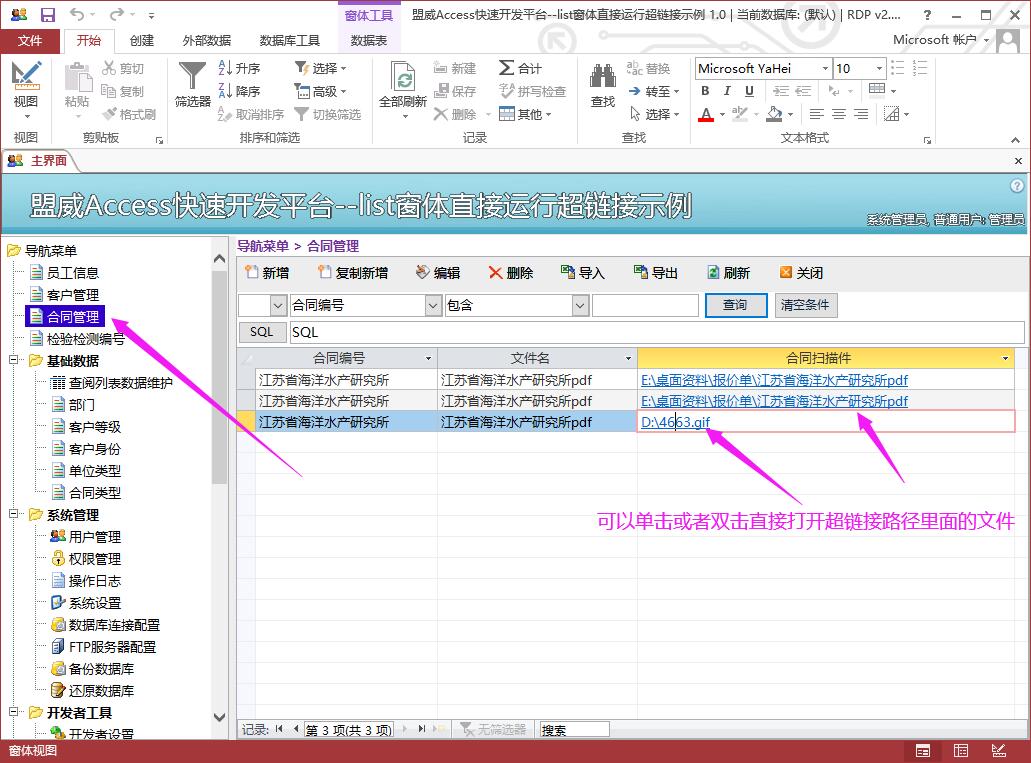The image size is (1031, 763).
Task: Click the Undo arrow icon
Action: [x=77, y=14]
